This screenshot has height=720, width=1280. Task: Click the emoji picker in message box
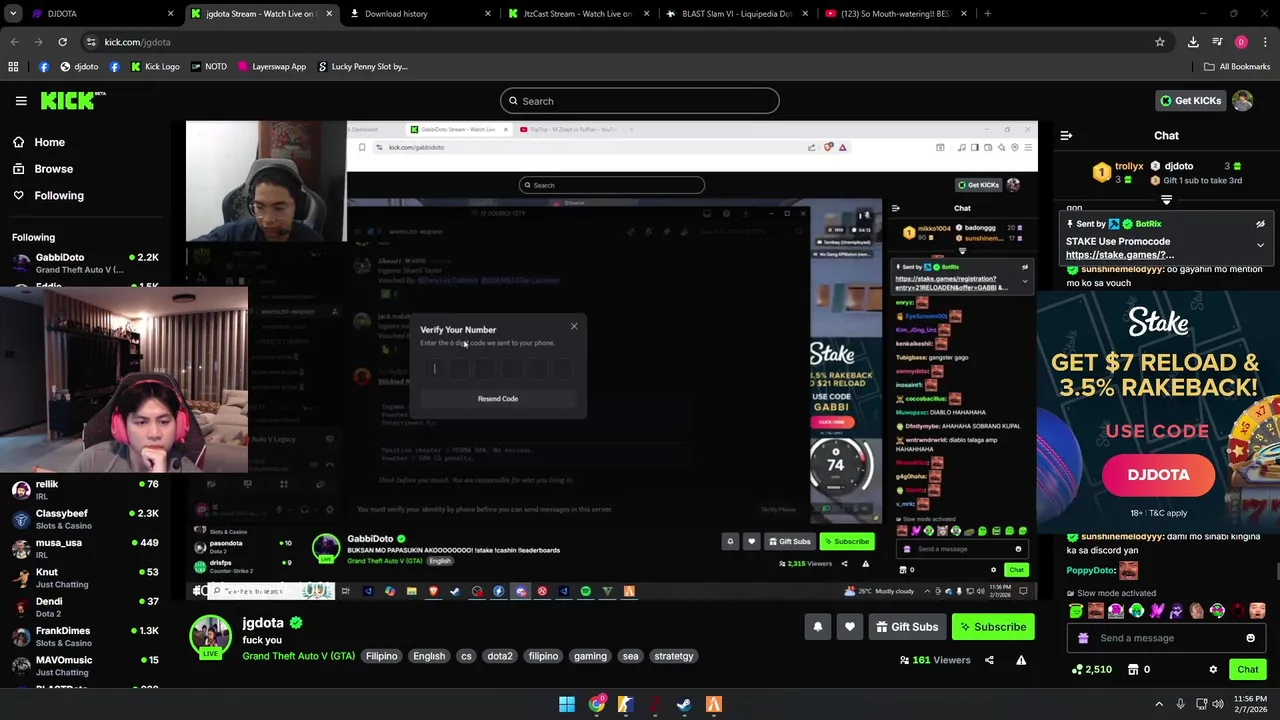(x=1250, y=638)
